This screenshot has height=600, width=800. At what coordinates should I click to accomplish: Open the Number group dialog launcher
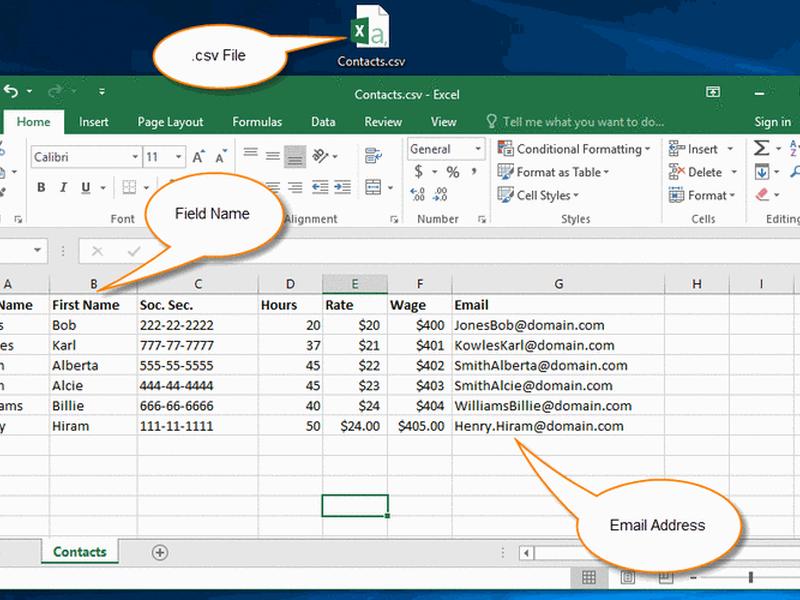click(x=482, y=219)
